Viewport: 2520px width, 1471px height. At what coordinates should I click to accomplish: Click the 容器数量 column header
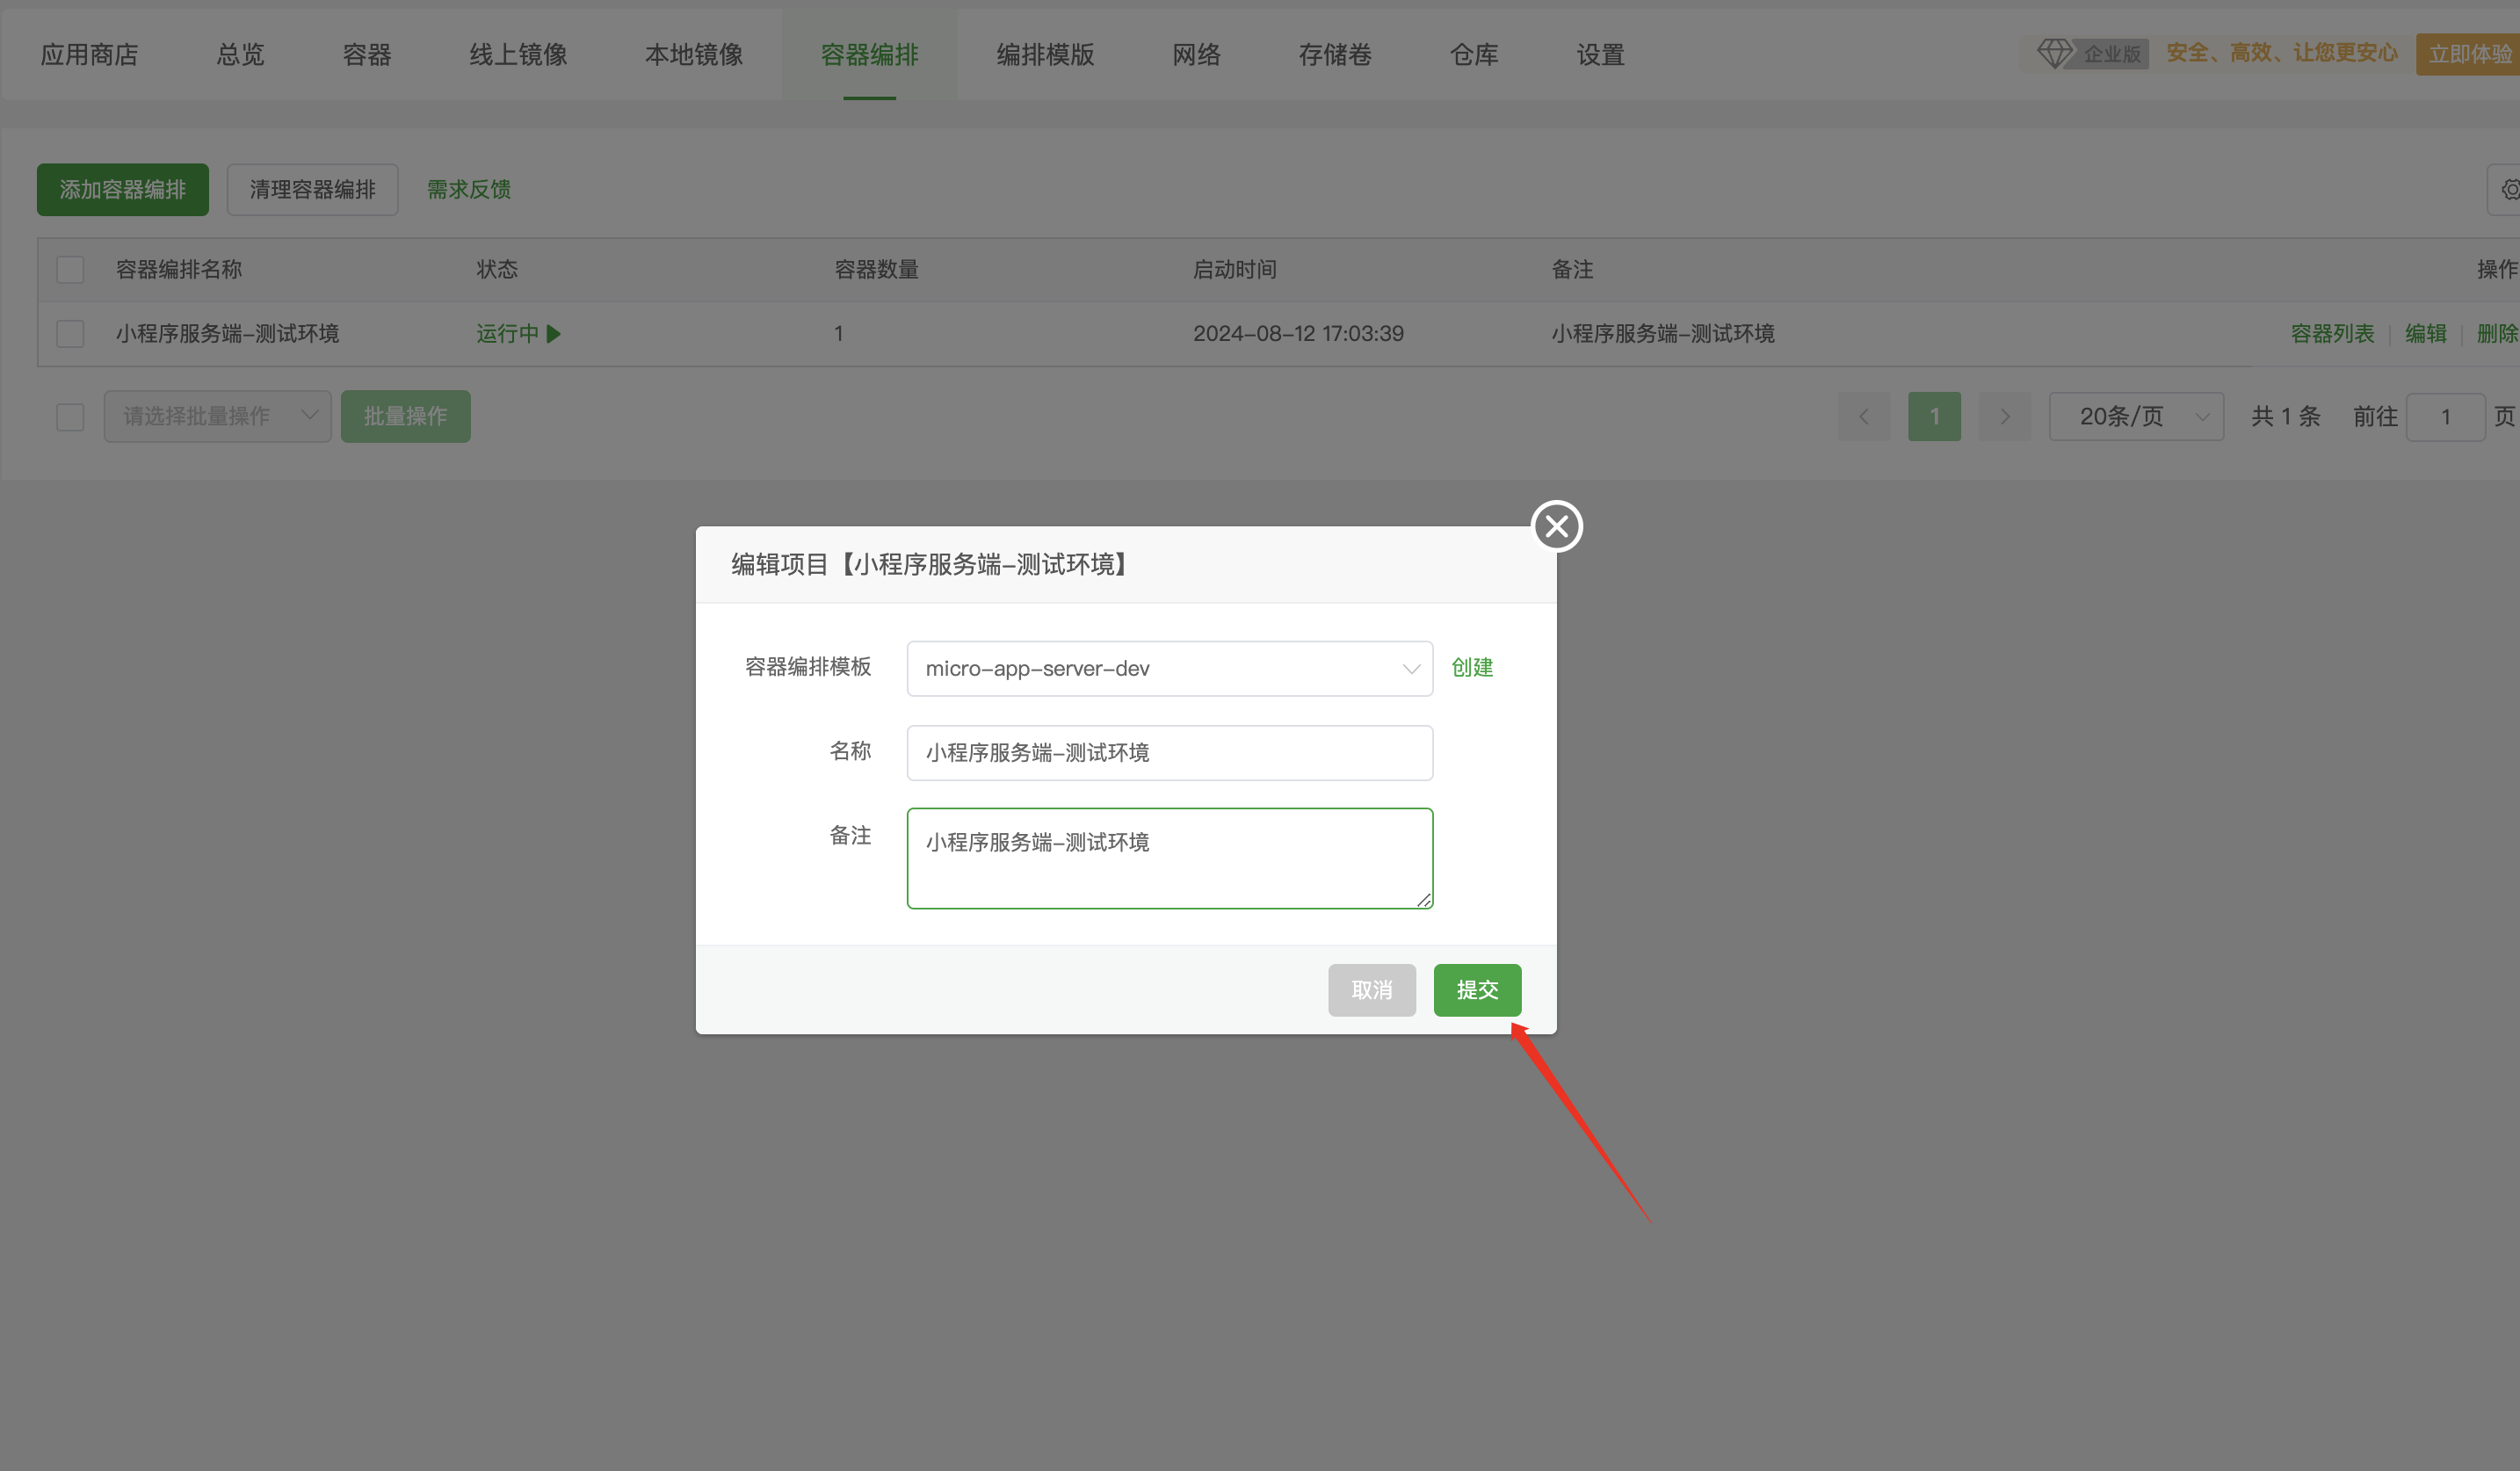[x=876, y=270]
